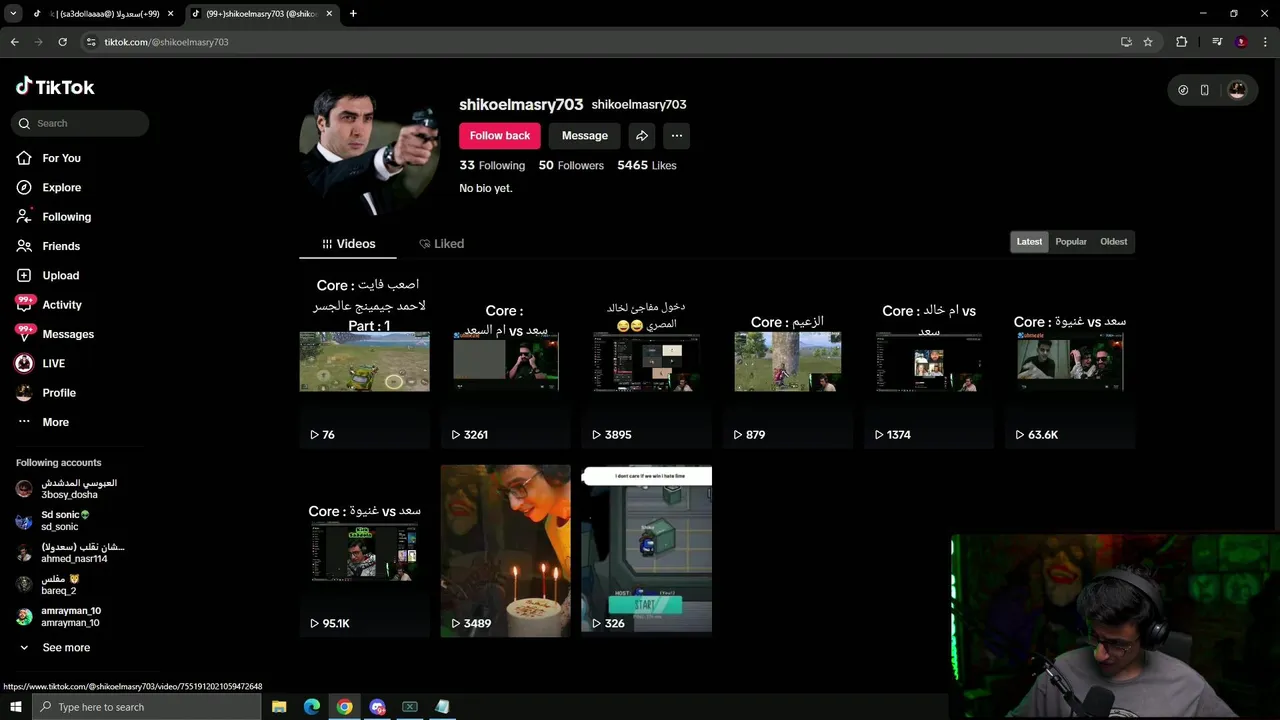The height and width of the screenshot is (720, 1280).
Task: Open video with 76 views
Action: pyautogui.click(x=364, y=362)
